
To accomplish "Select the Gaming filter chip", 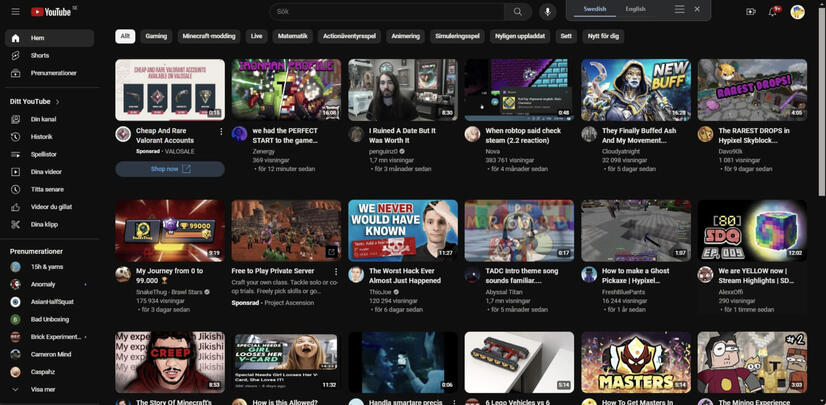I will [x=156, y=36].
